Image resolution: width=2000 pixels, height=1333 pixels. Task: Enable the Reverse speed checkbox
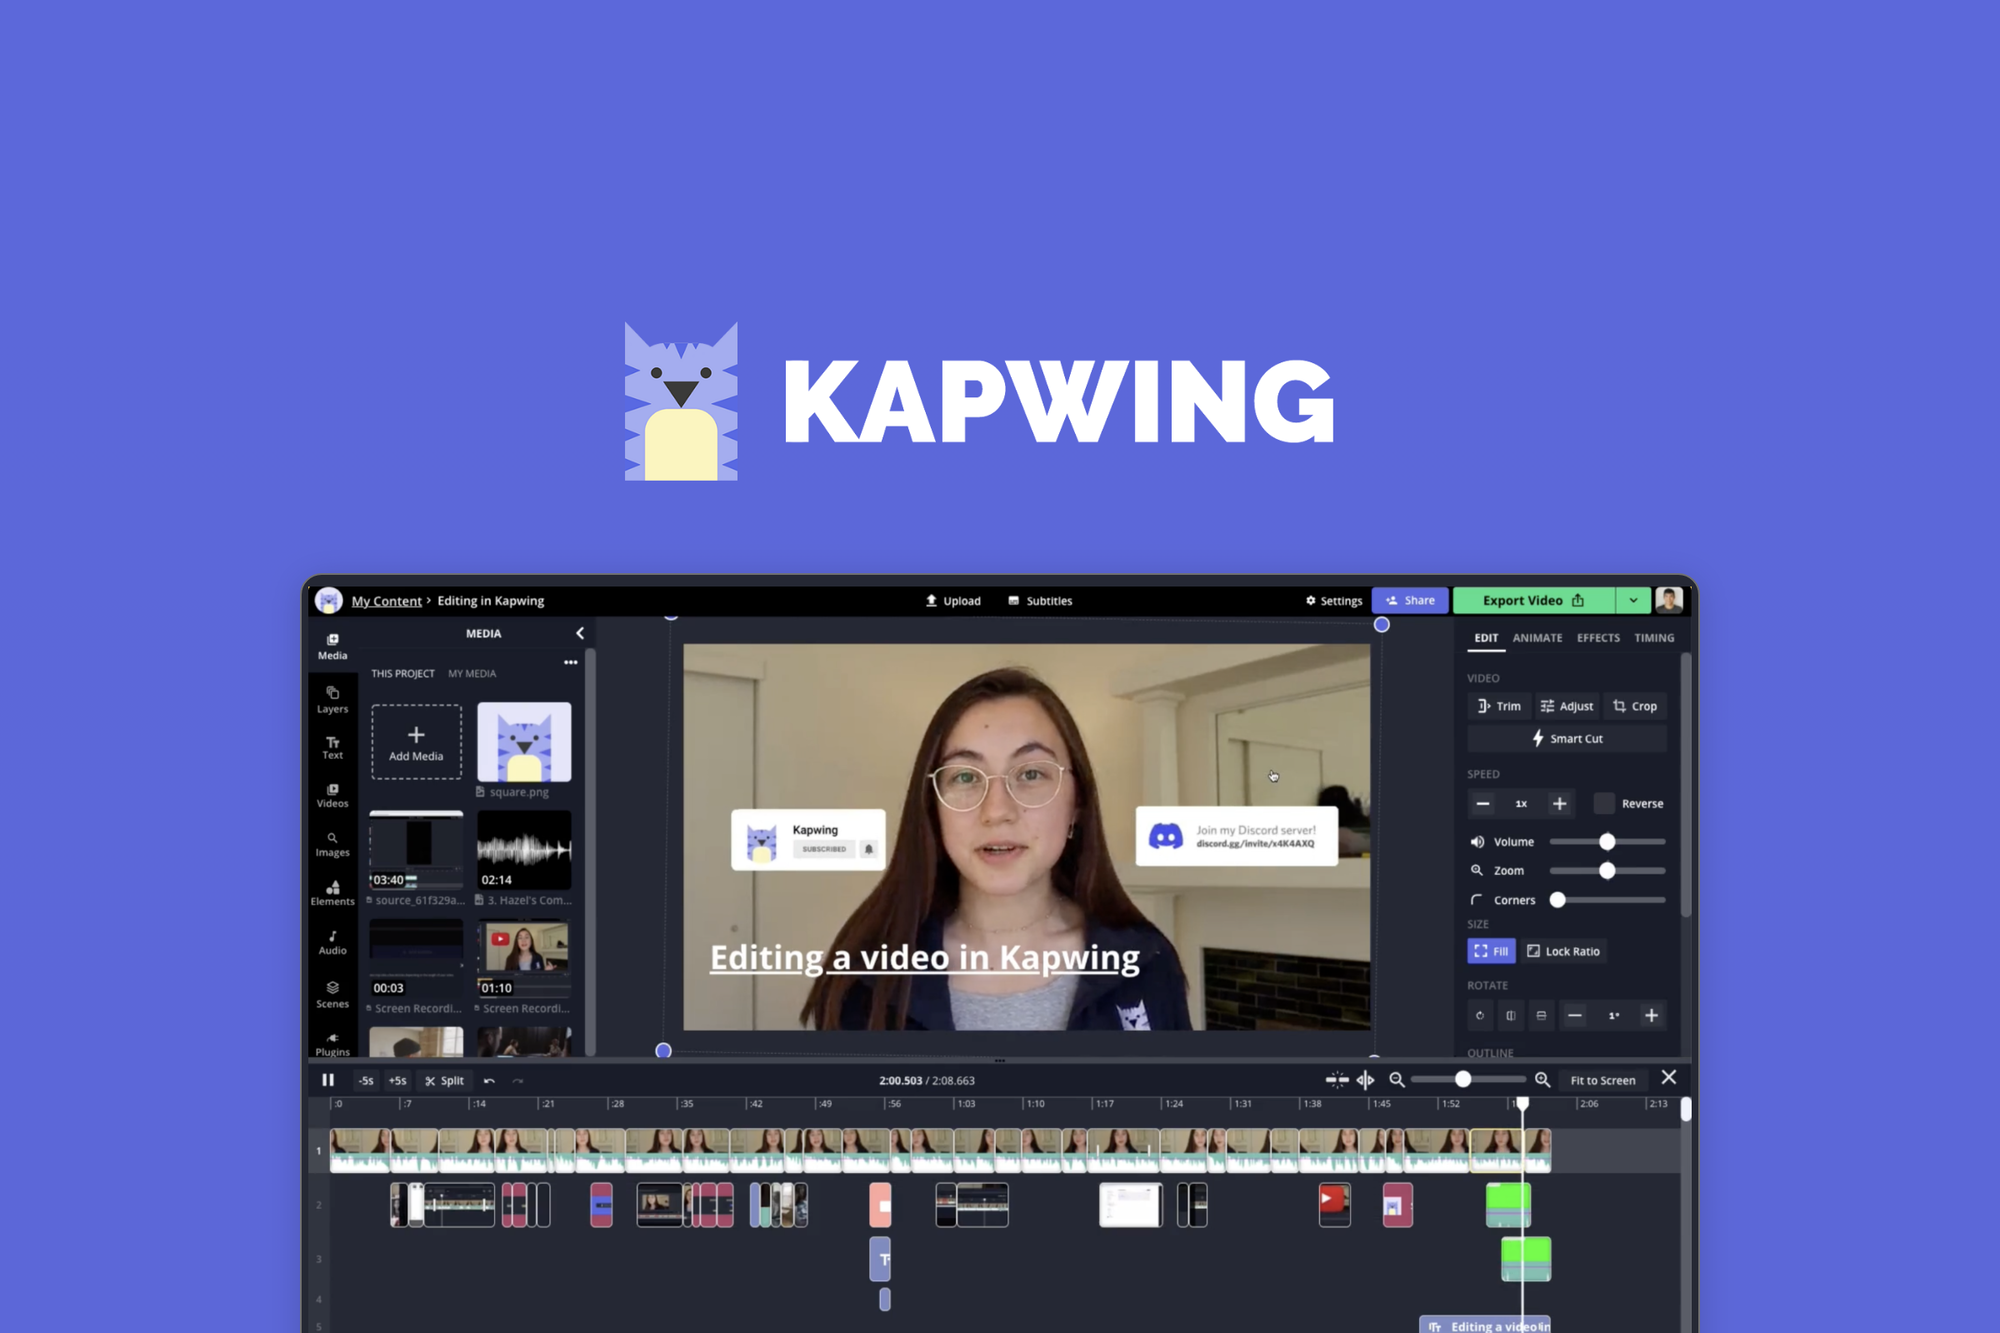(1604, 803)
